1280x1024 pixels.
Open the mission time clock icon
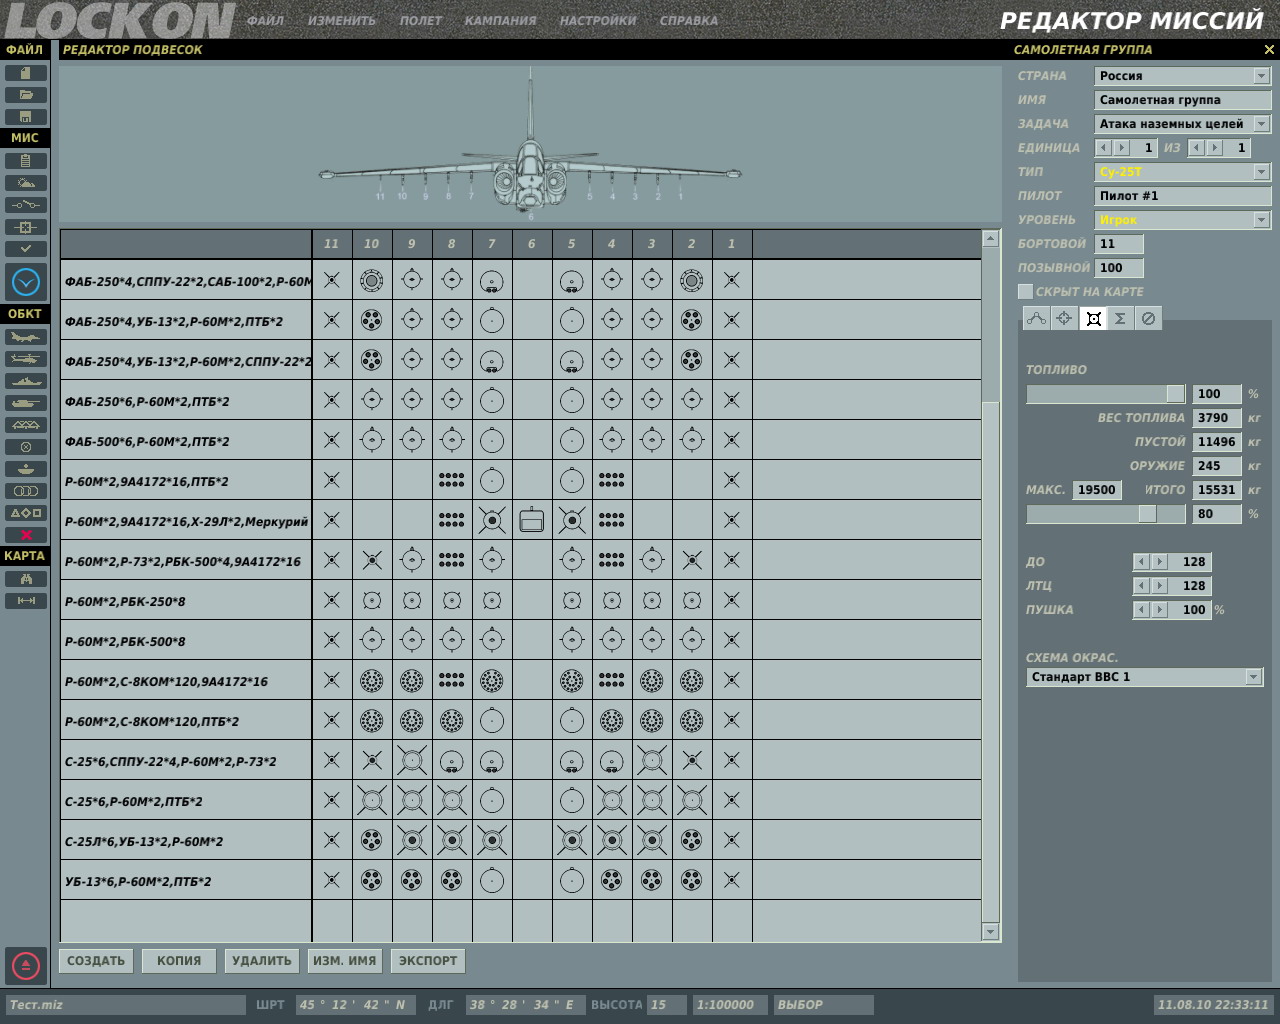[26, 282]
